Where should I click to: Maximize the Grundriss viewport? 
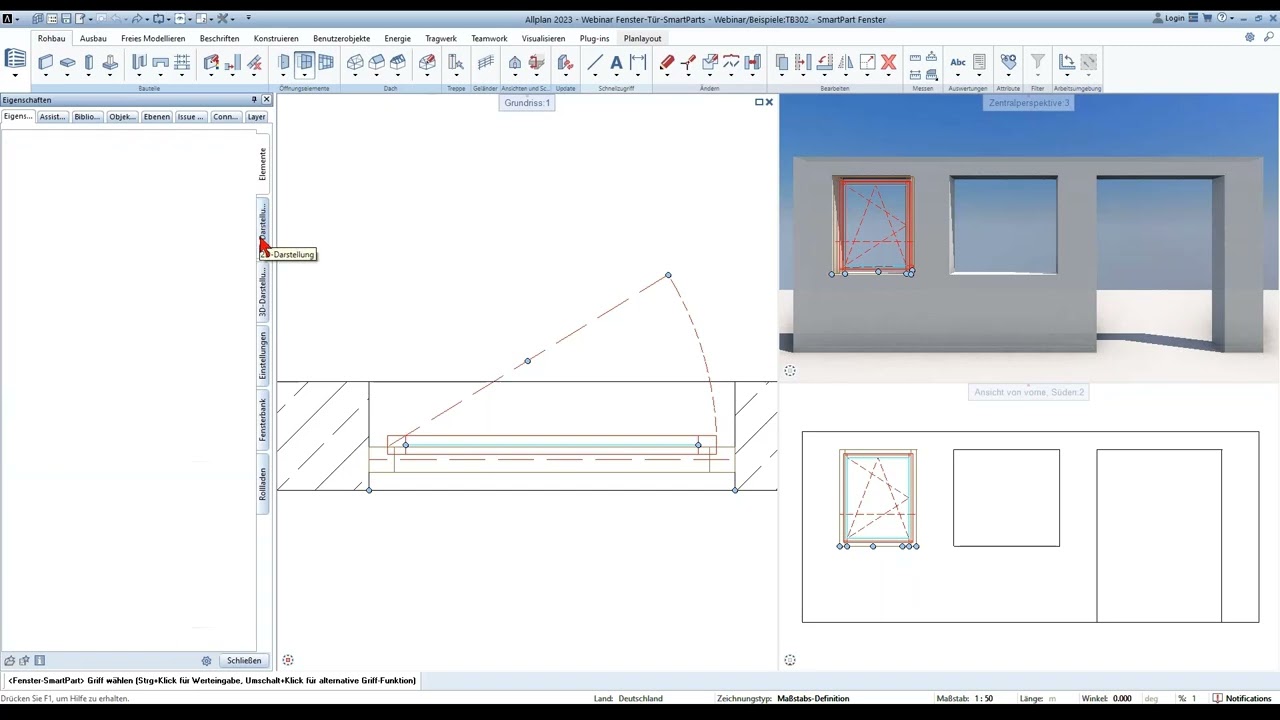pos(759,102)
